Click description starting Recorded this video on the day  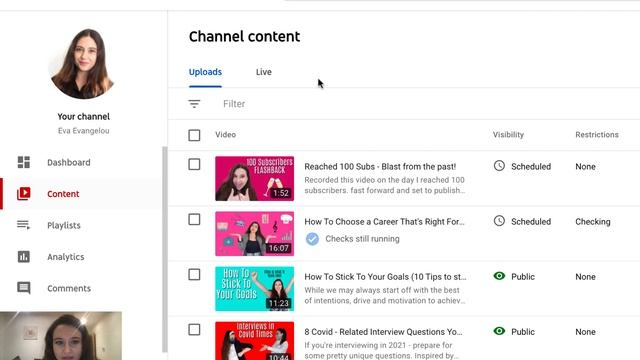pyautogui.click(x=384, y=185)
